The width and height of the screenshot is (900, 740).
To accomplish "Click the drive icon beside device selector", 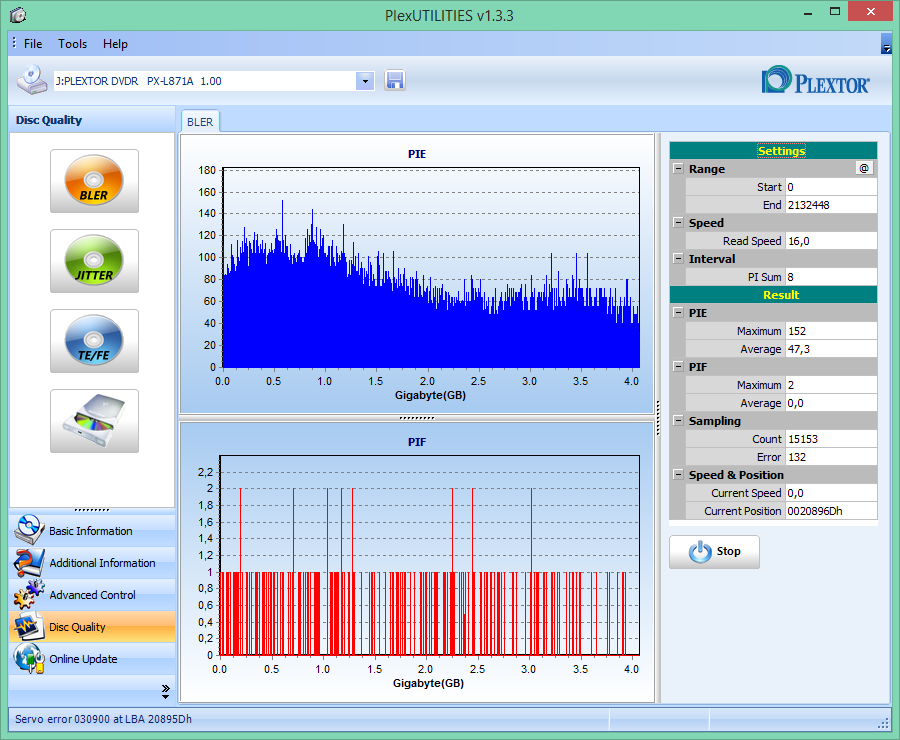I will (32, 80).
